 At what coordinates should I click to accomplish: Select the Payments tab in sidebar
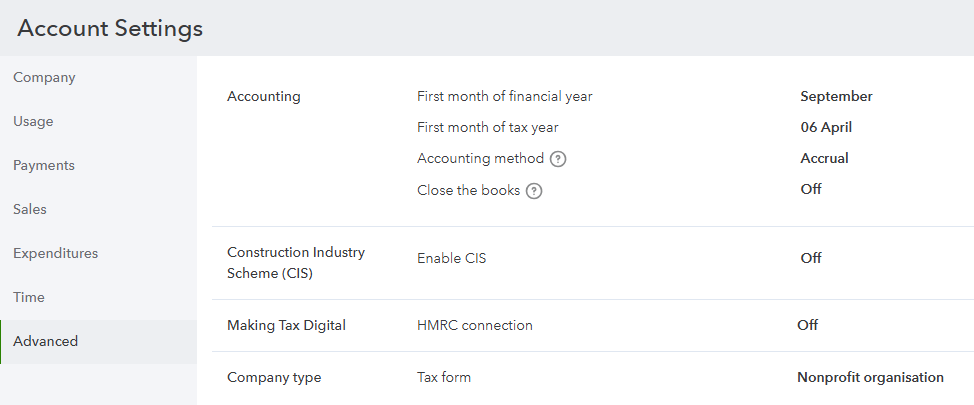pos(44,165)
